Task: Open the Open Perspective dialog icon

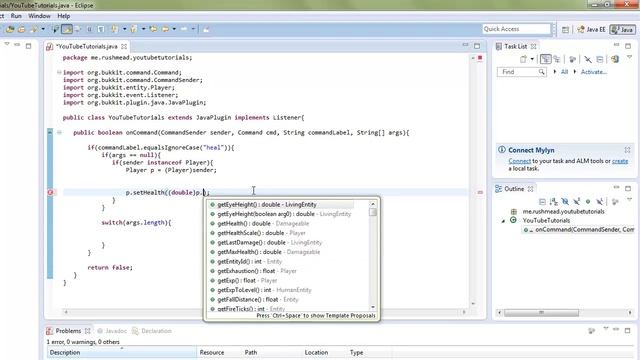Action: click(565, 29)
